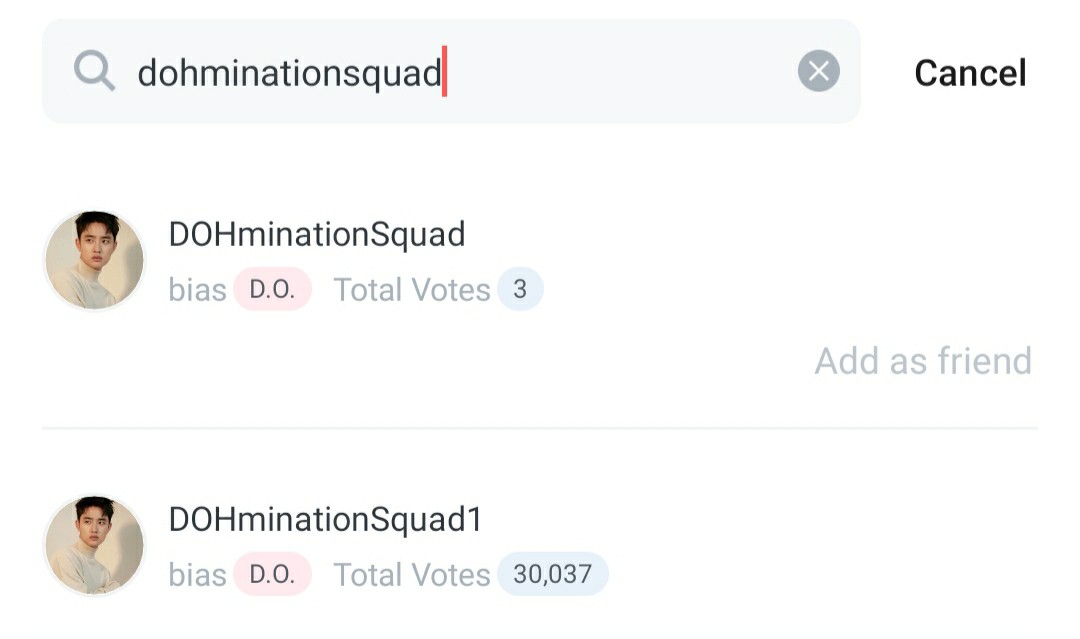Select the second search result row
The image size is (1080, 639).
point(540,546)
